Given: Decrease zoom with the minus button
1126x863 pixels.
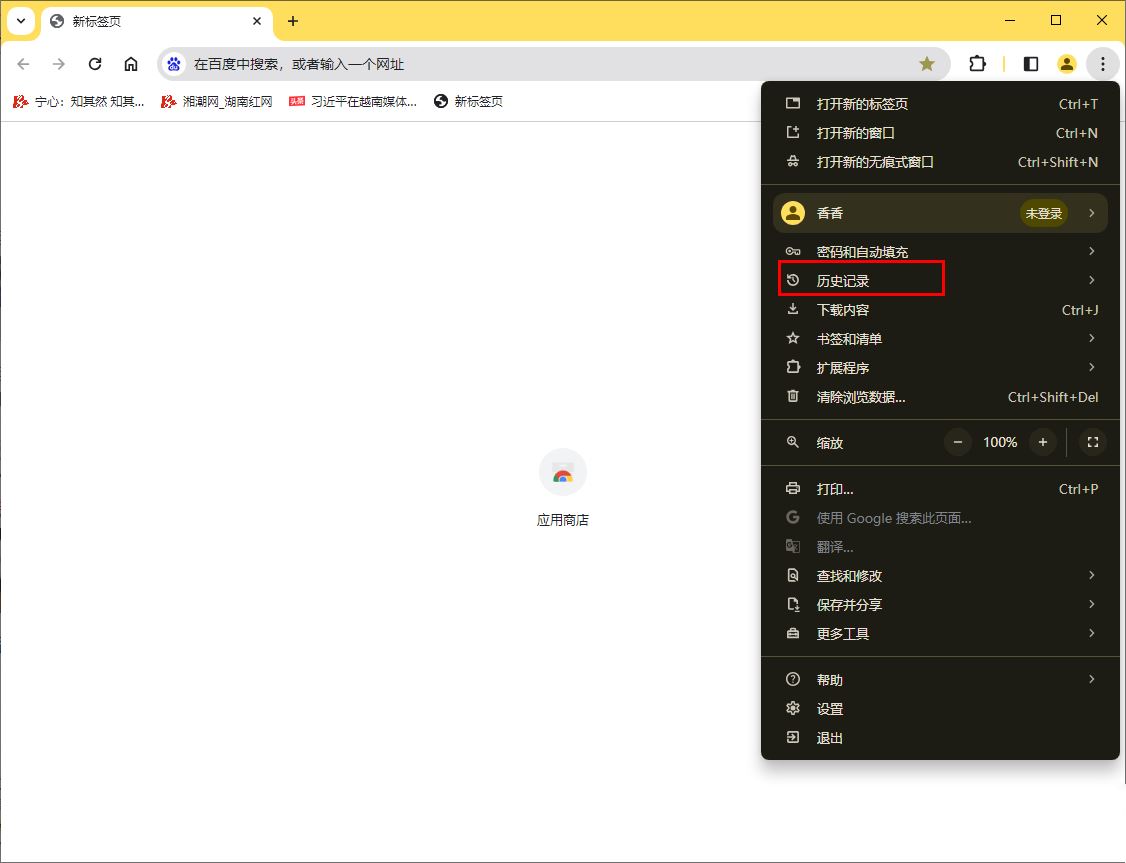Looking at the screenshot, I should coord(957,442).
